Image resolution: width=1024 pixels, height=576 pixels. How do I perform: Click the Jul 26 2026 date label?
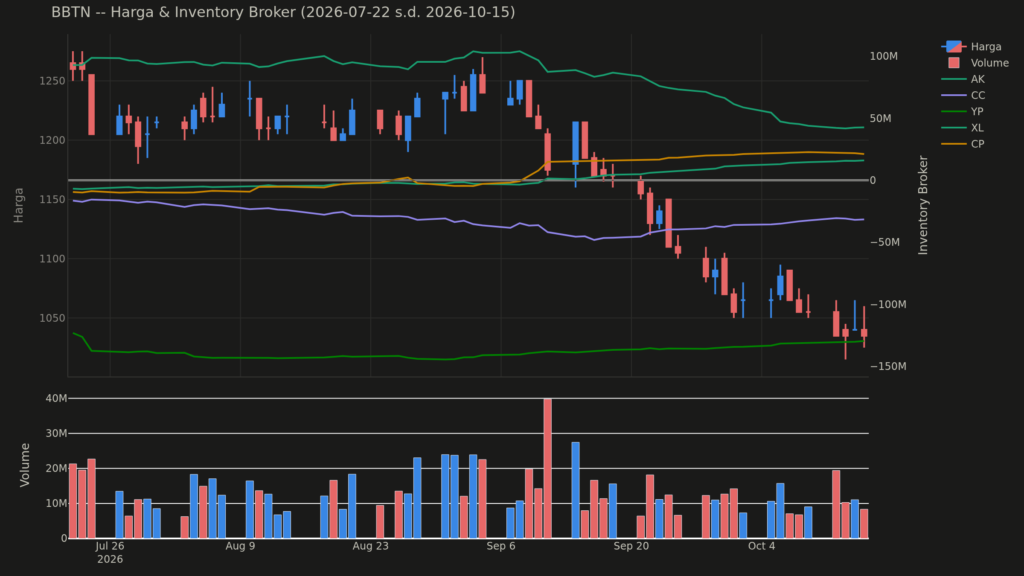110,552
